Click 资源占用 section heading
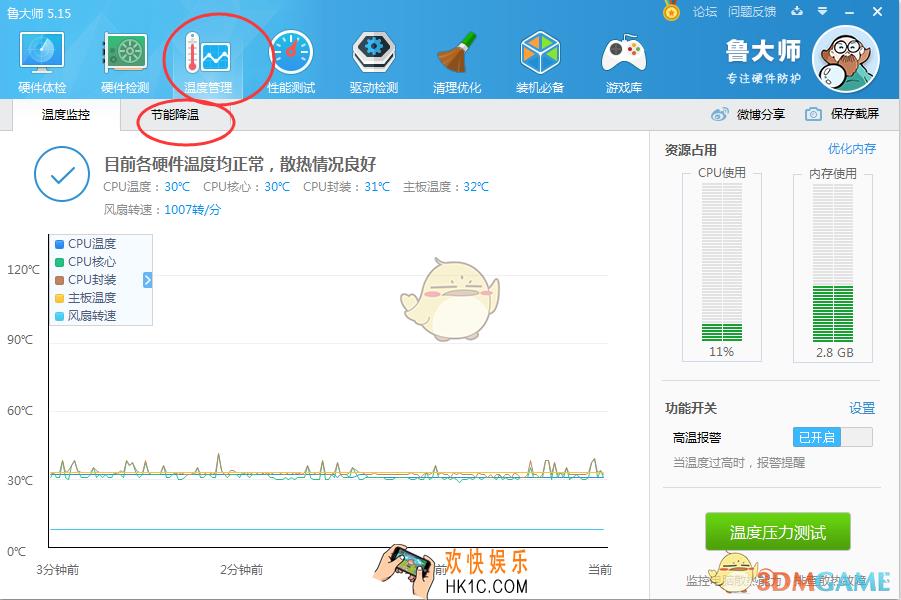Screen dimensions: 901x600 click(691, 151)
